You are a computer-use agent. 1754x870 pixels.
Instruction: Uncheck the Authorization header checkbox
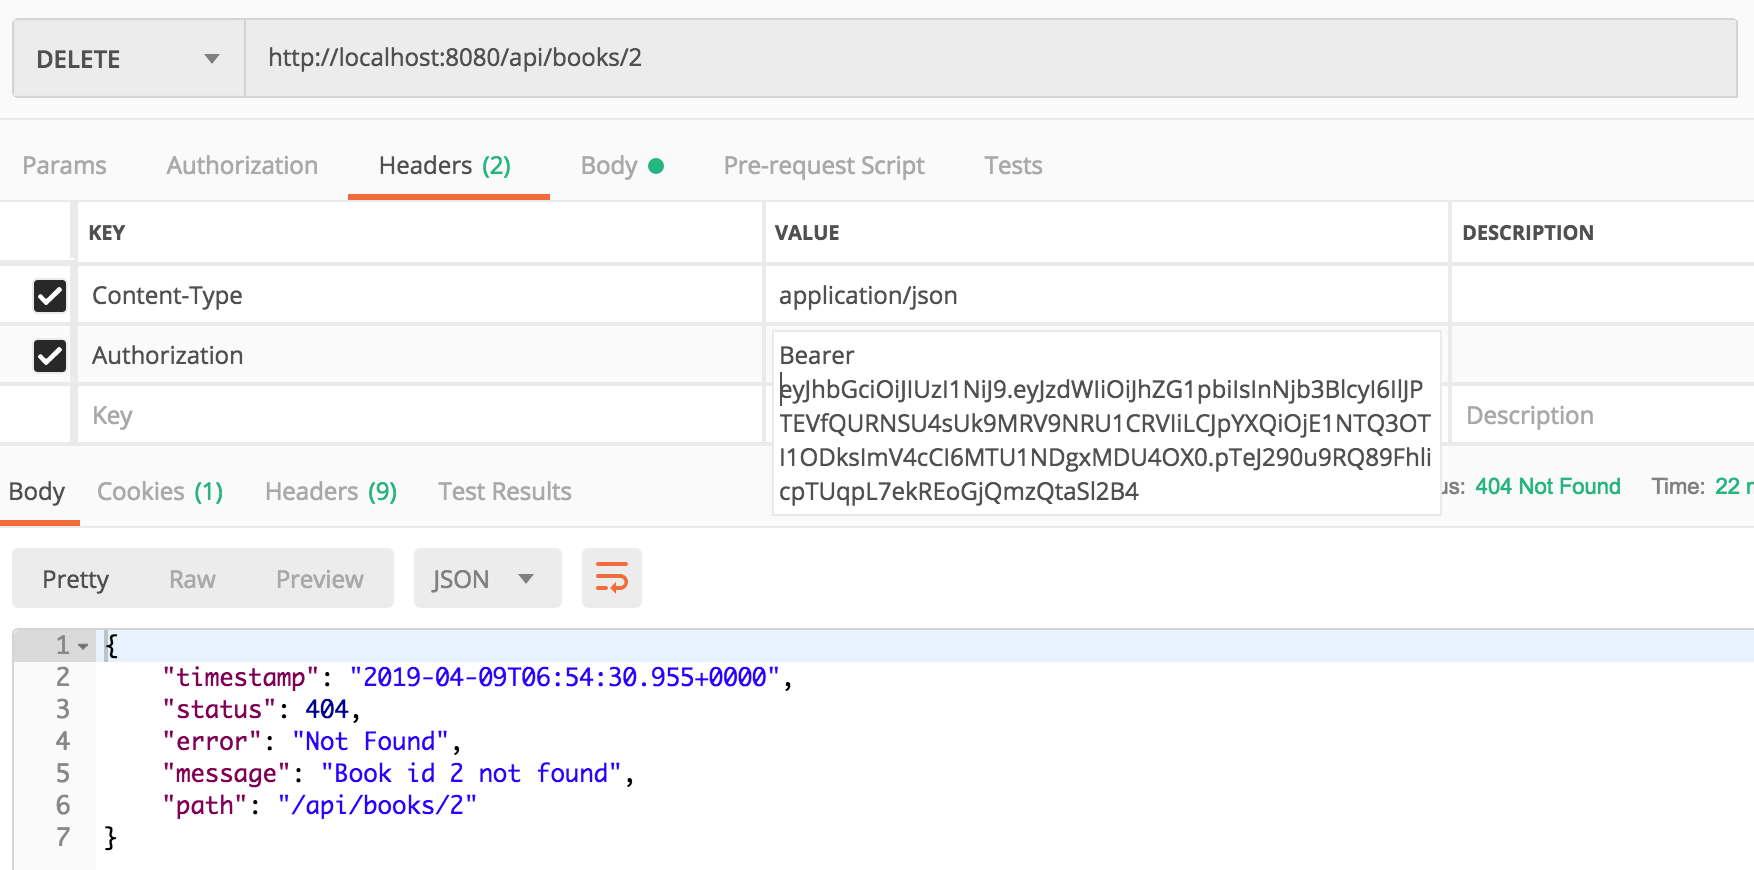(x=50, y=356)
